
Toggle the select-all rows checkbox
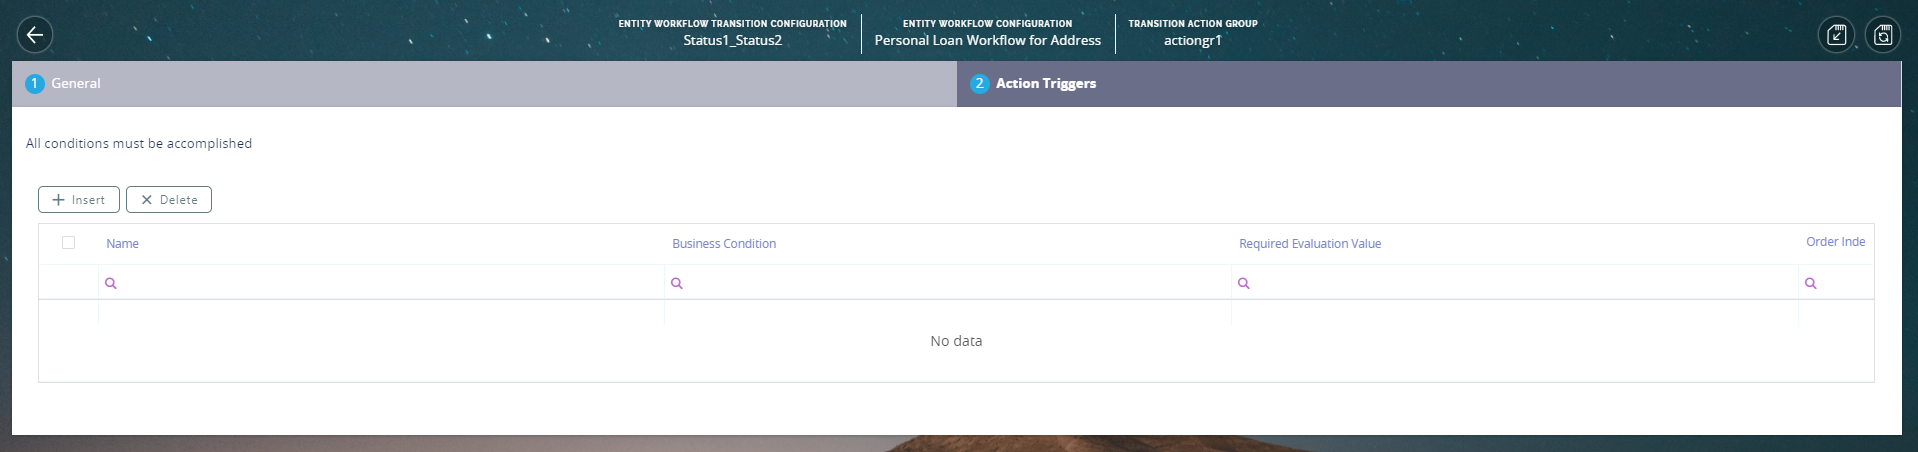68,243
